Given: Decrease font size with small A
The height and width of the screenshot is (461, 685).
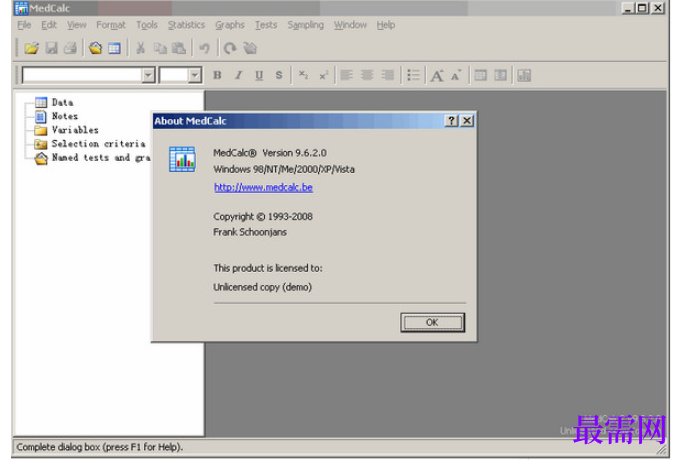Looking at the screenshot, I should coord(456,76).
